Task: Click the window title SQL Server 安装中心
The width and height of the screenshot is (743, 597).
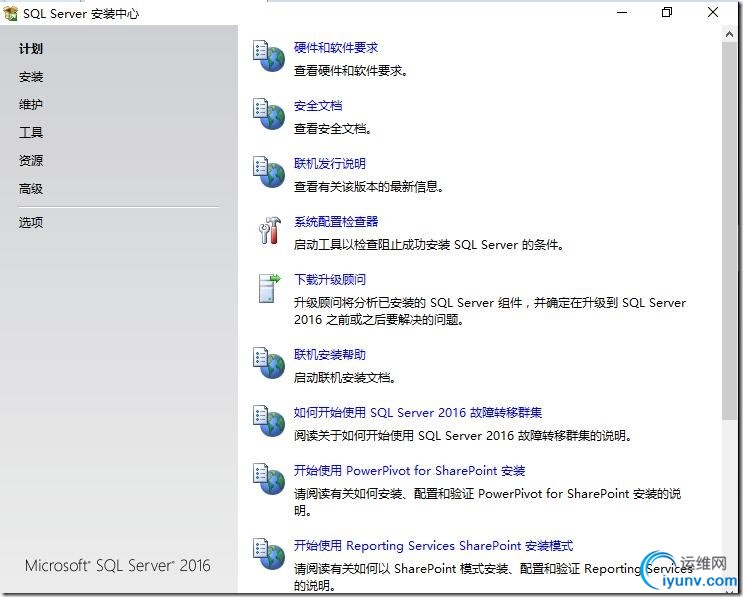Action: [x=81, y=14]
